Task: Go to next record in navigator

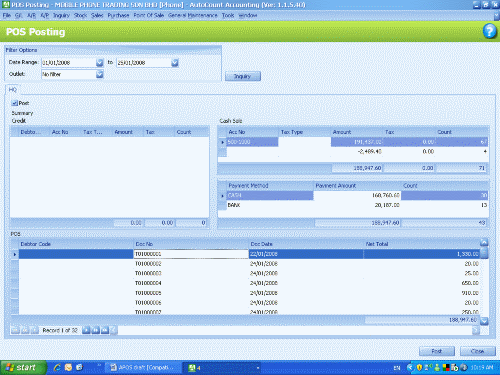Action: pyautogui.click(x=86, y=330)
